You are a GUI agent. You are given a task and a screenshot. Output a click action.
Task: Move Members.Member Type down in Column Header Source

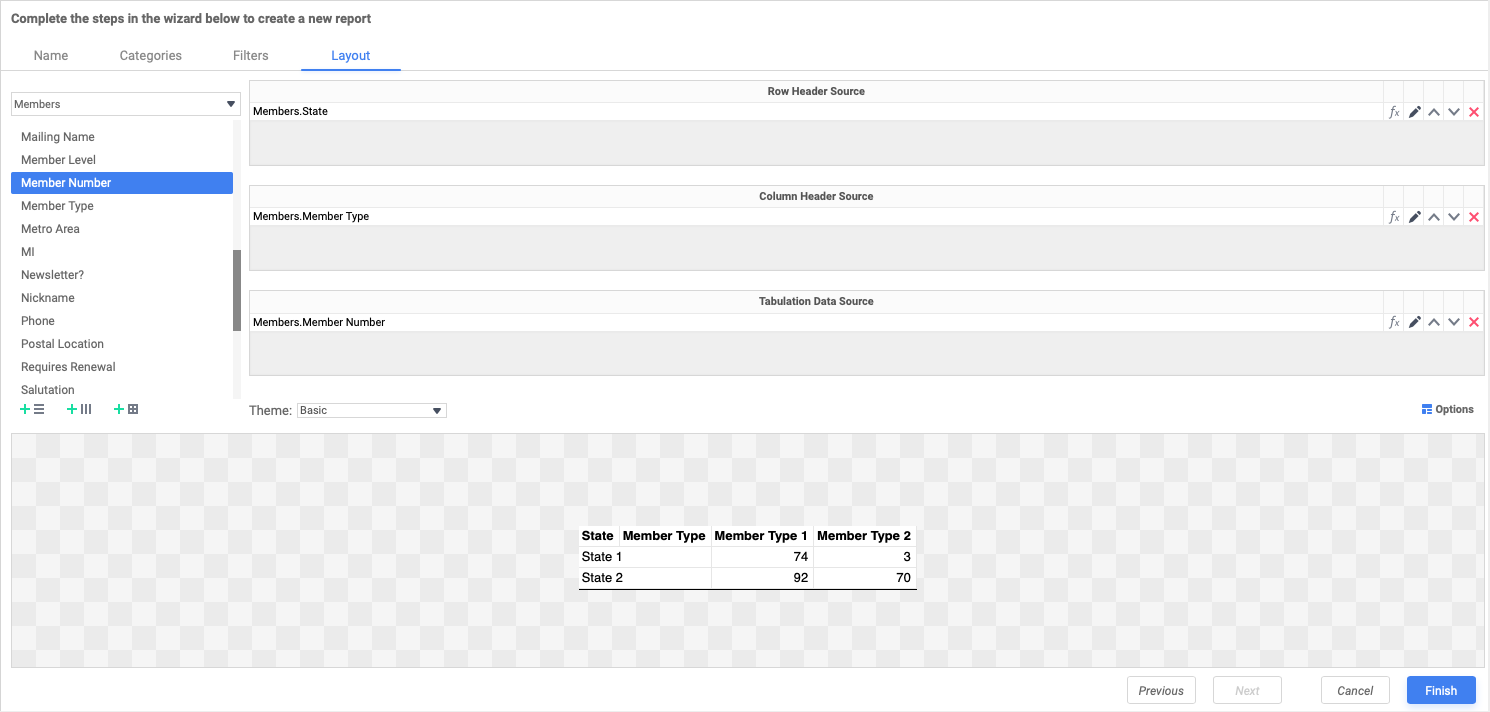point(1454,216)
